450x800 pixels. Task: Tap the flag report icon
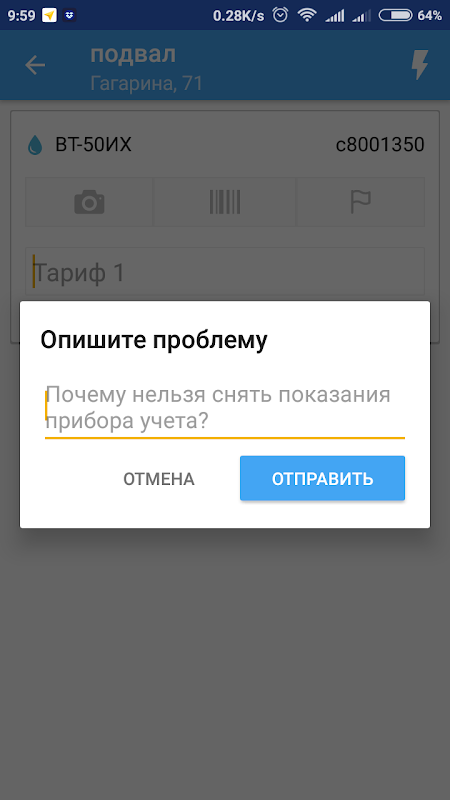coord(361,202)
